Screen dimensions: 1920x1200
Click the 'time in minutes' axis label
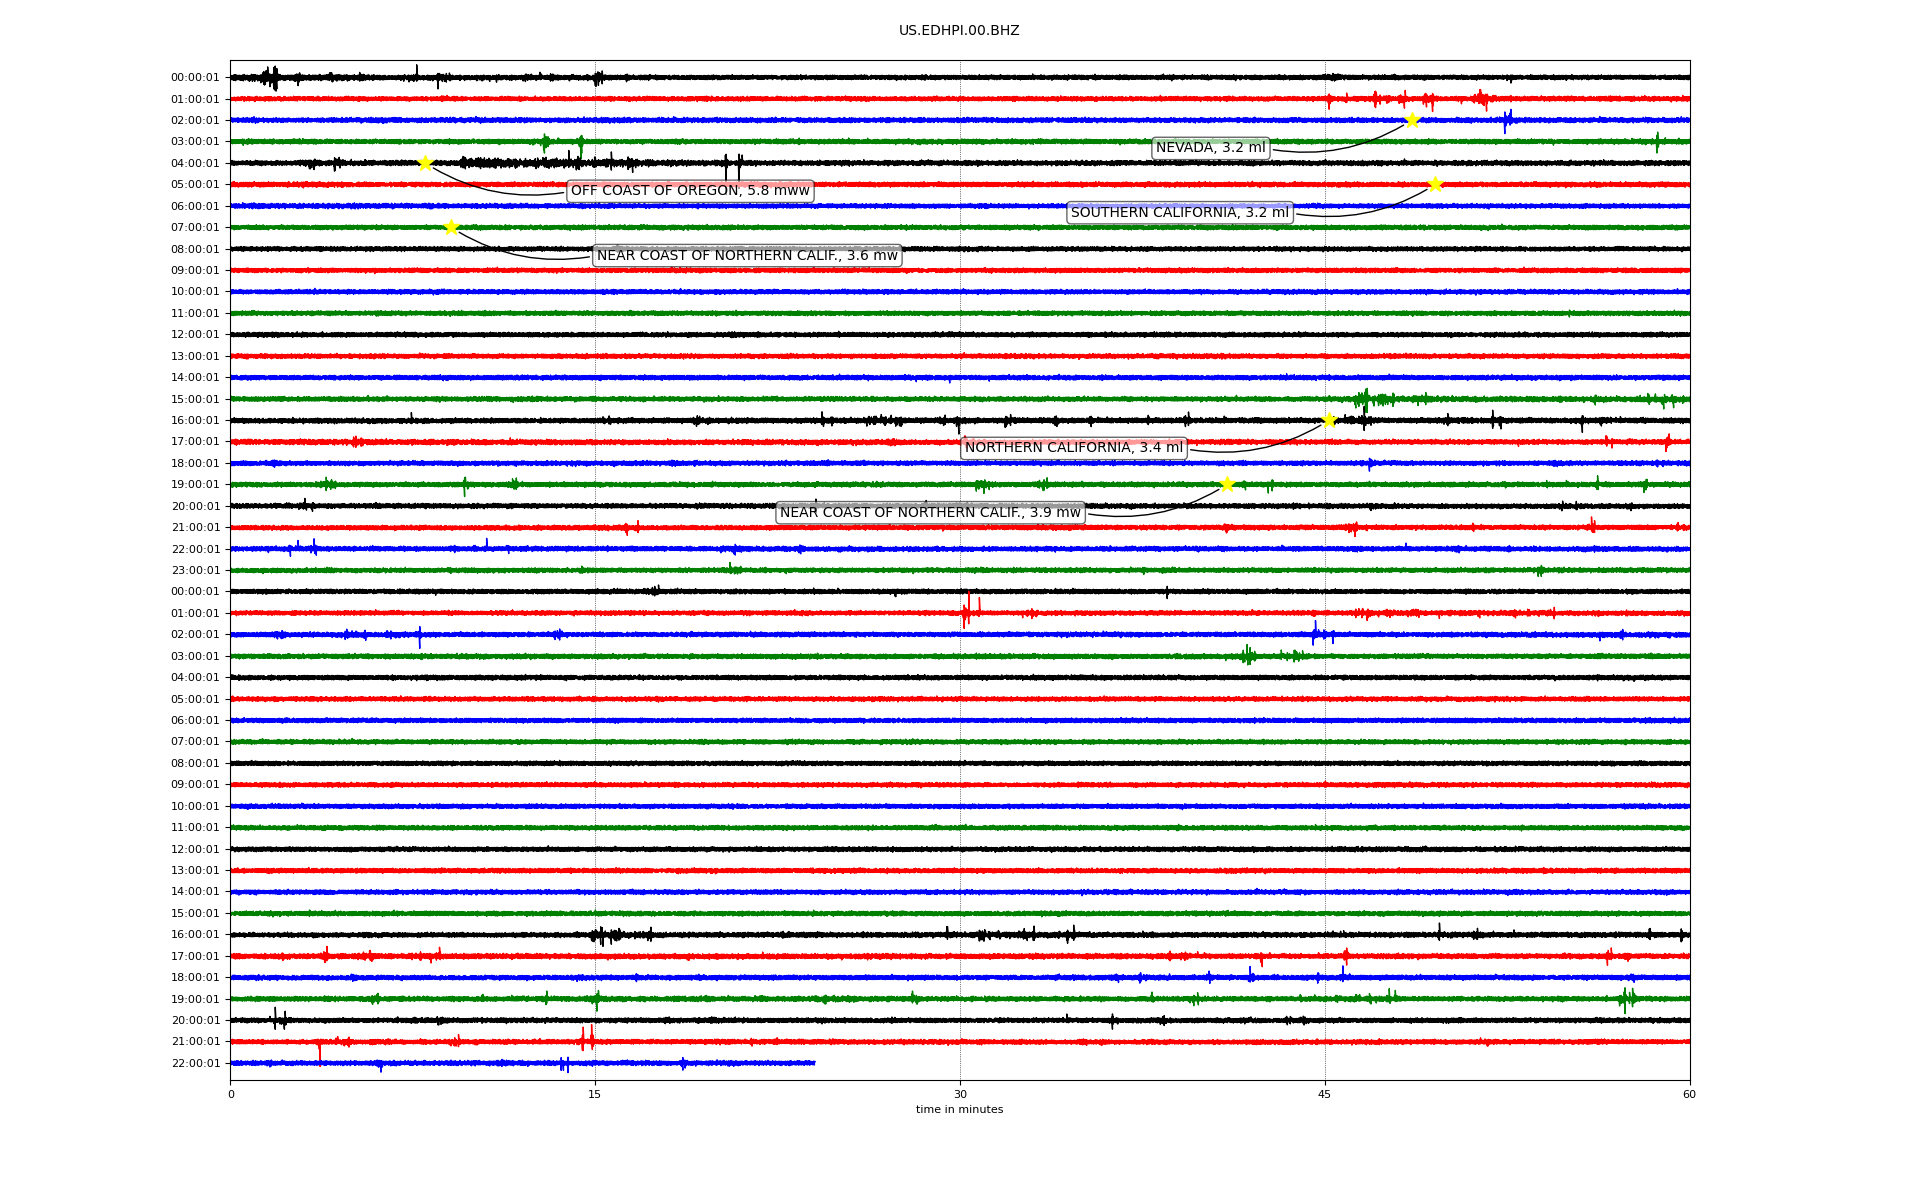[959, 1109]
